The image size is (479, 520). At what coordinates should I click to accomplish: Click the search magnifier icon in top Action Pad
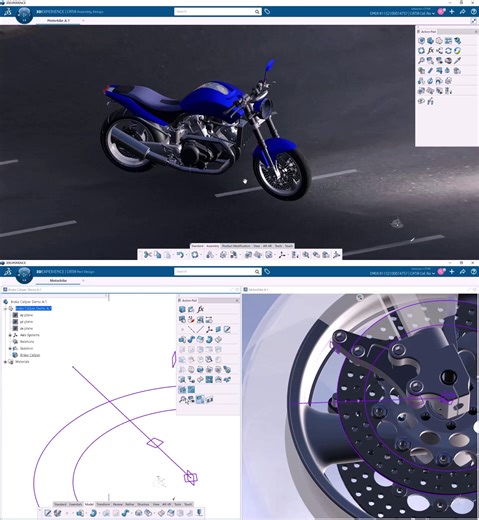click(x=421, y=61)
